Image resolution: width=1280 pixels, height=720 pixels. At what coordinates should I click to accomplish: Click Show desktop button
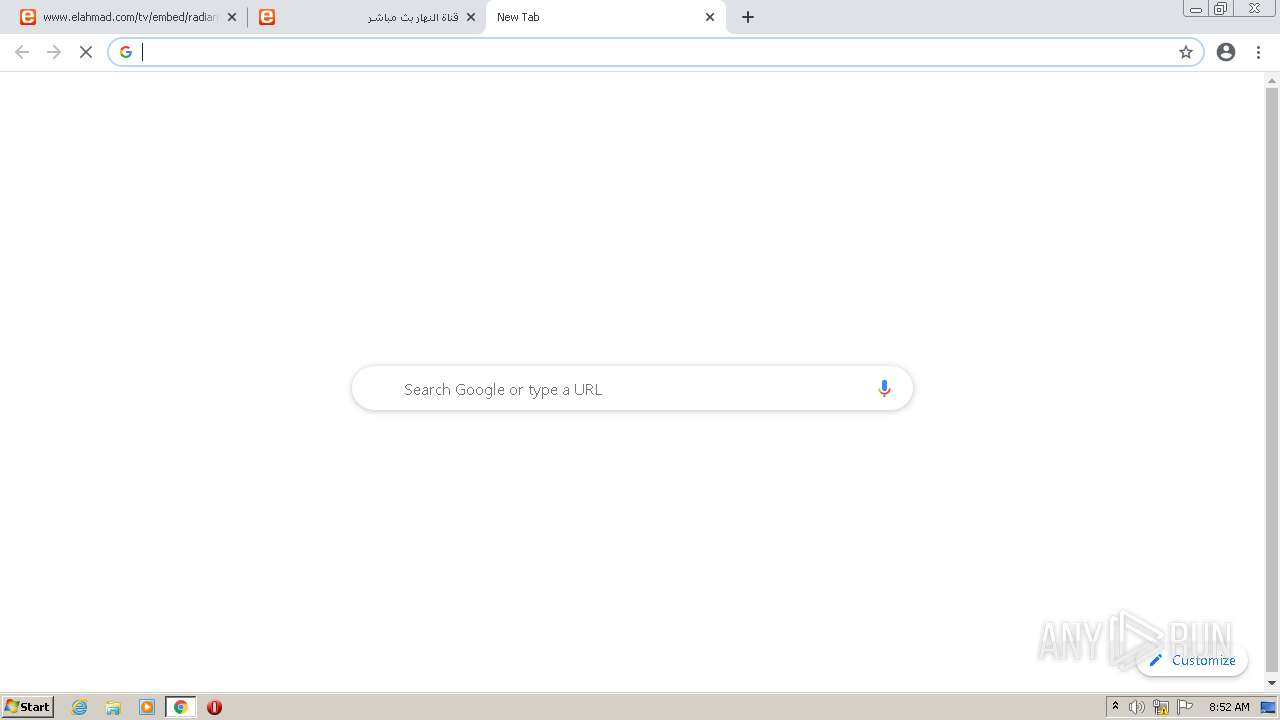tap(1269, 707)
